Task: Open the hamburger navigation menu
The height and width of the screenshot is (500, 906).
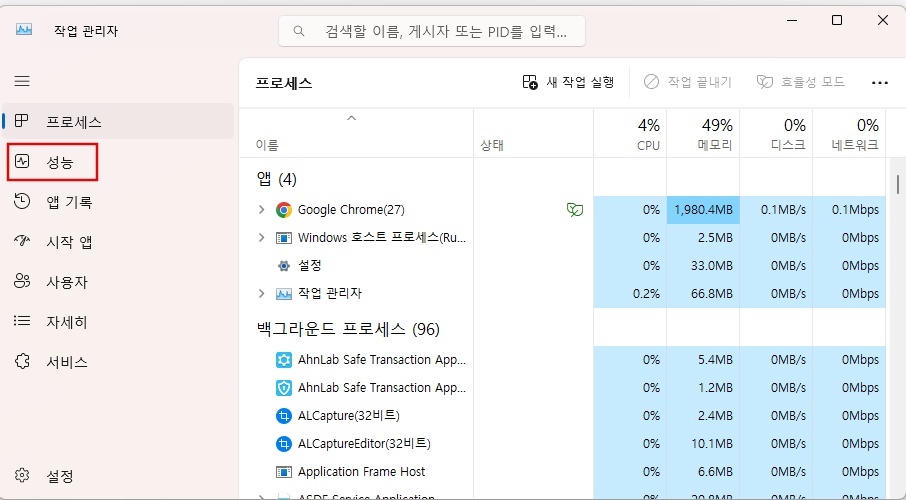Action: [22, 81]
